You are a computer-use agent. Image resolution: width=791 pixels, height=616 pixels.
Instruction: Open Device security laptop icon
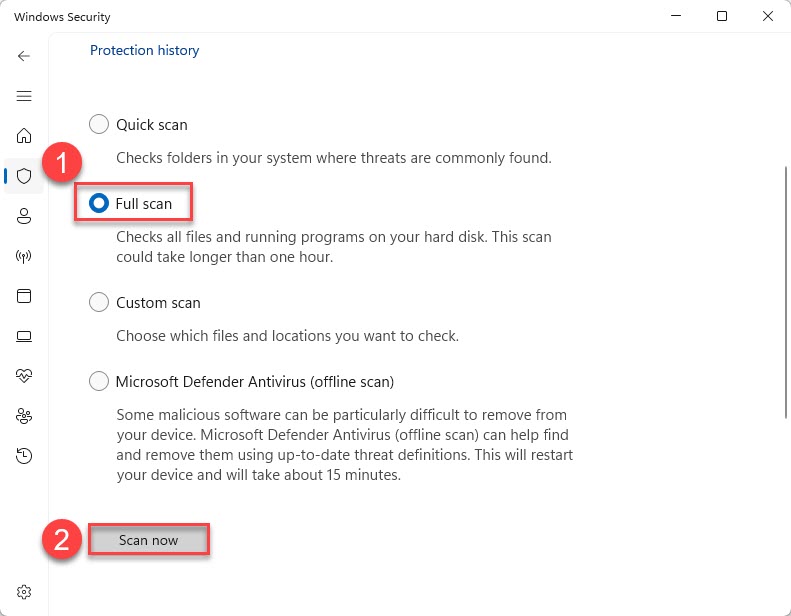[24, 336]
